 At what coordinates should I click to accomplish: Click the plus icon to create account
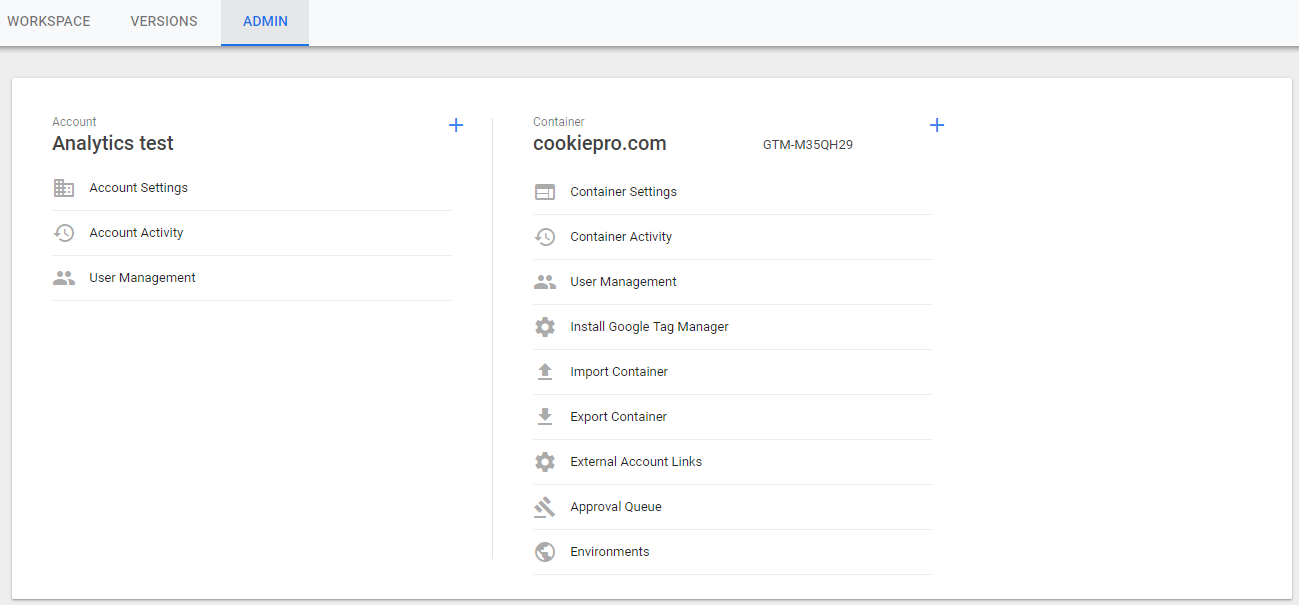point(456,125)
